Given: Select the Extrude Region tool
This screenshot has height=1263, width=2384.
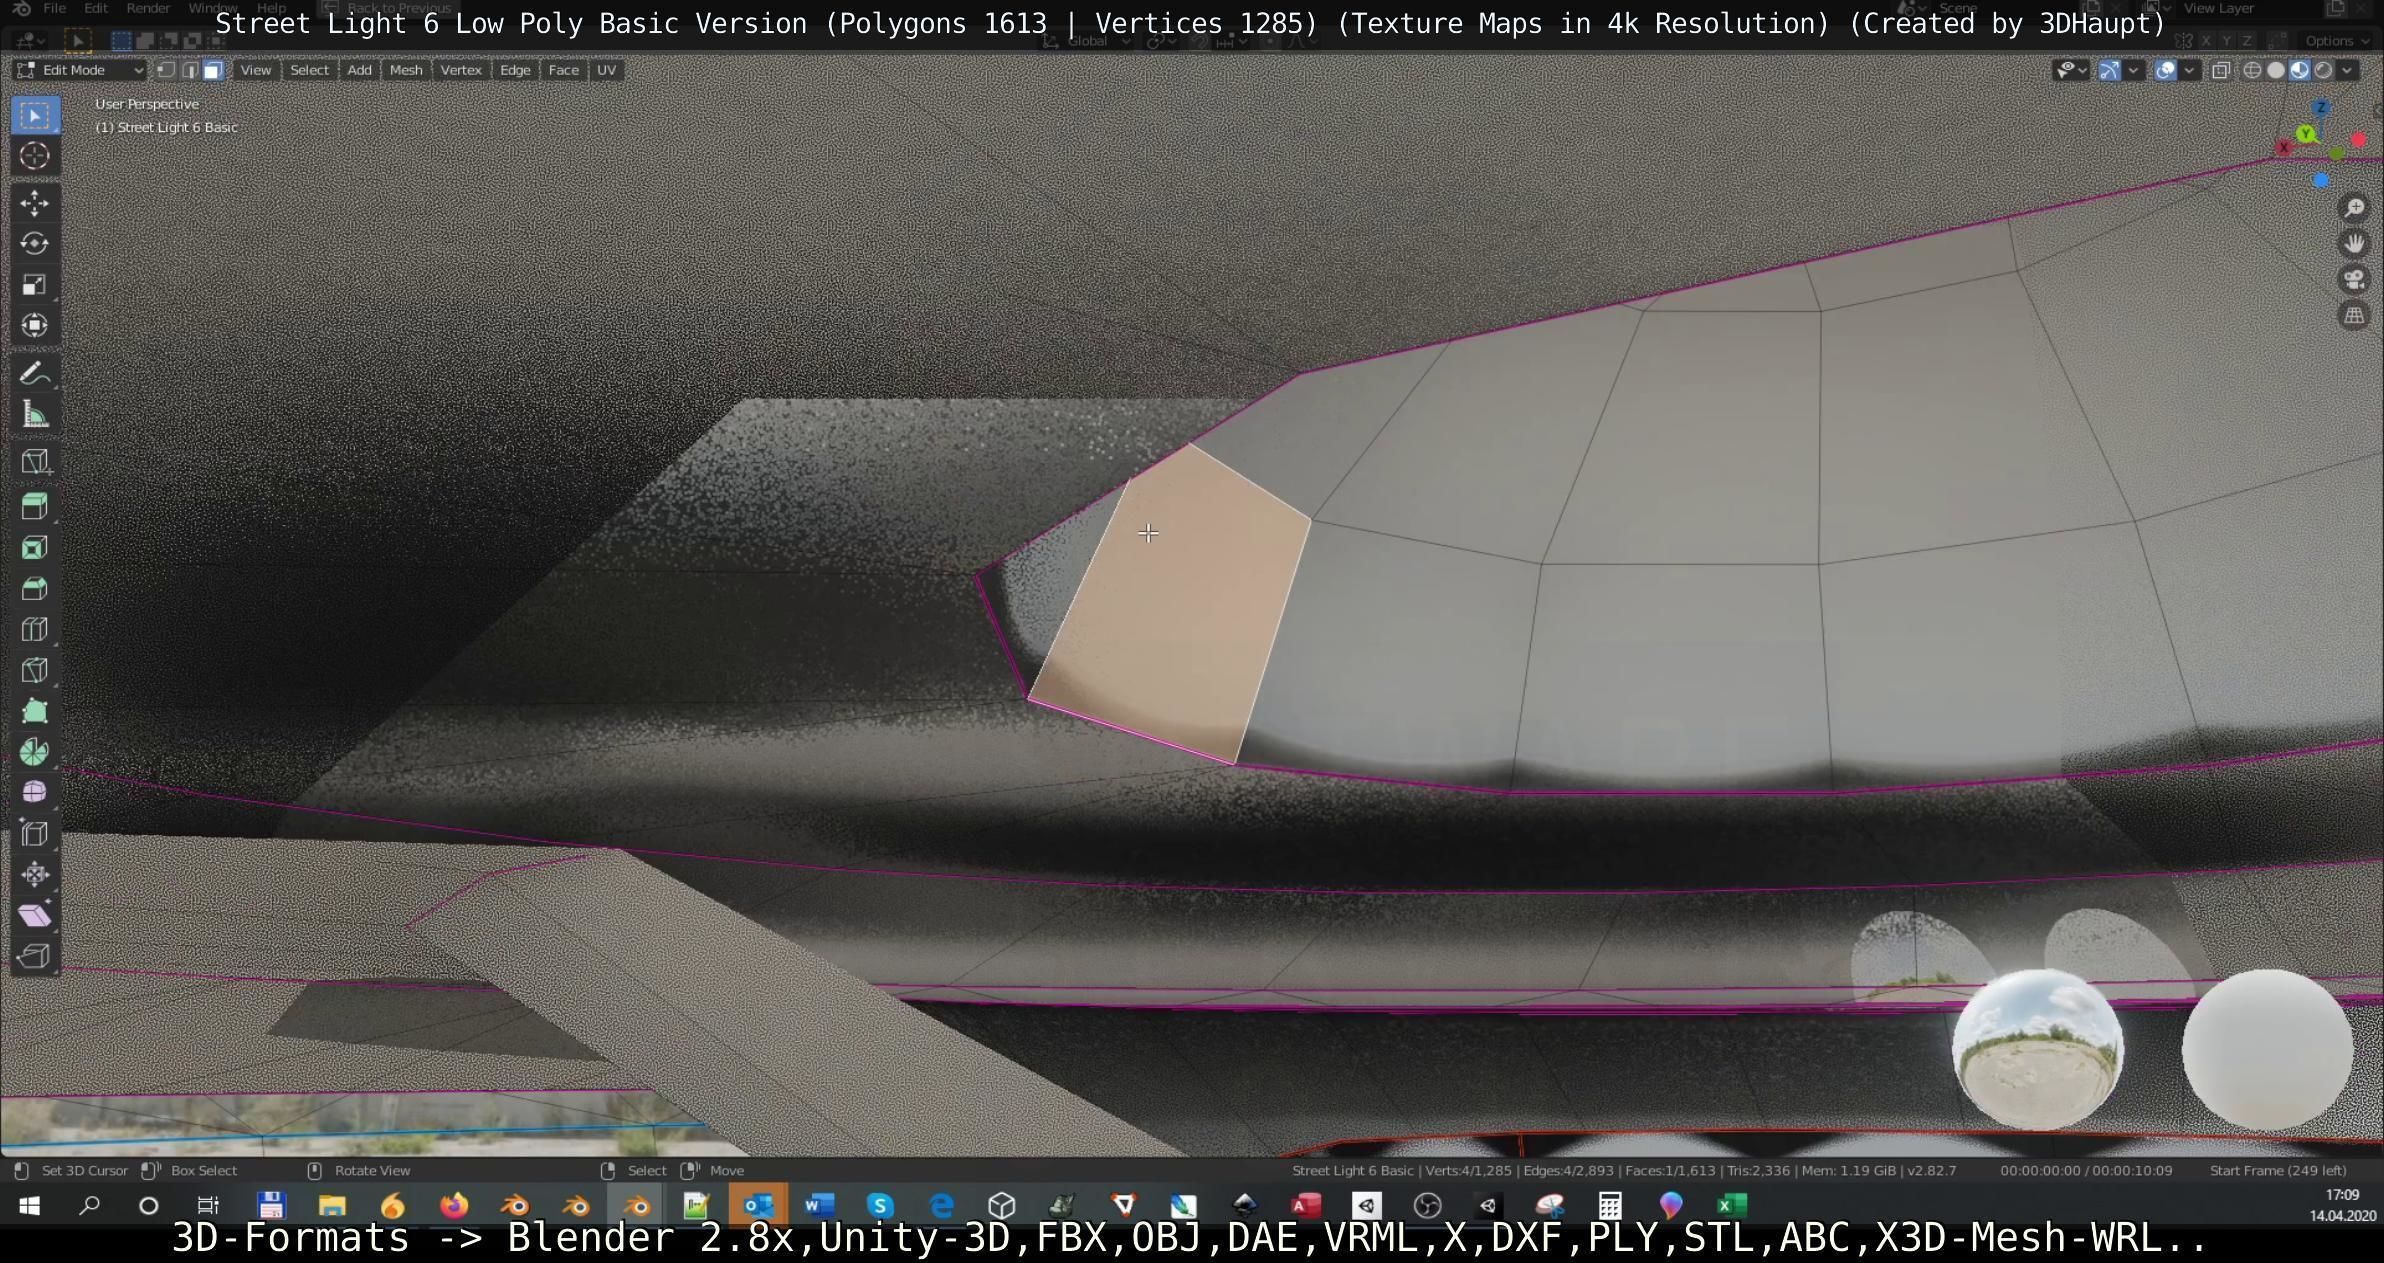Looking at the screenshot, I should pos(34,506).
